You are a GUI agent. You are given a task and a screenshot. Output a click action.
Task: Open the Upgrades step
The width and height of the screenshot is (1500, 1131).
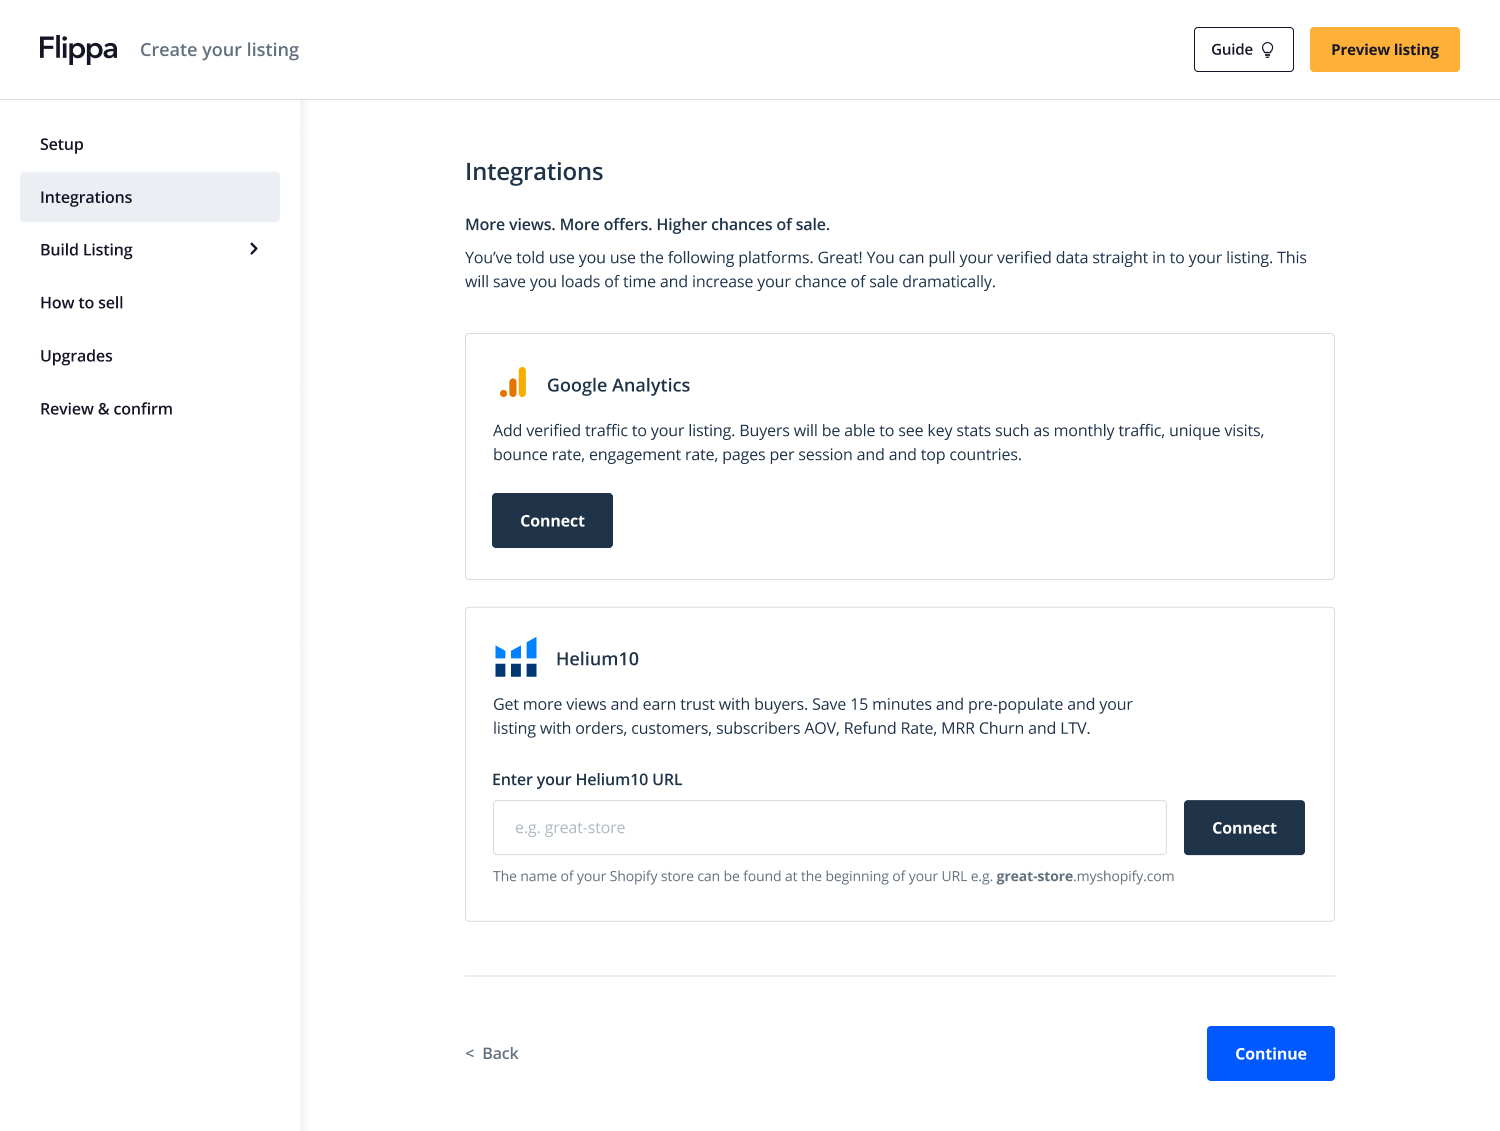tap(76, 356)
